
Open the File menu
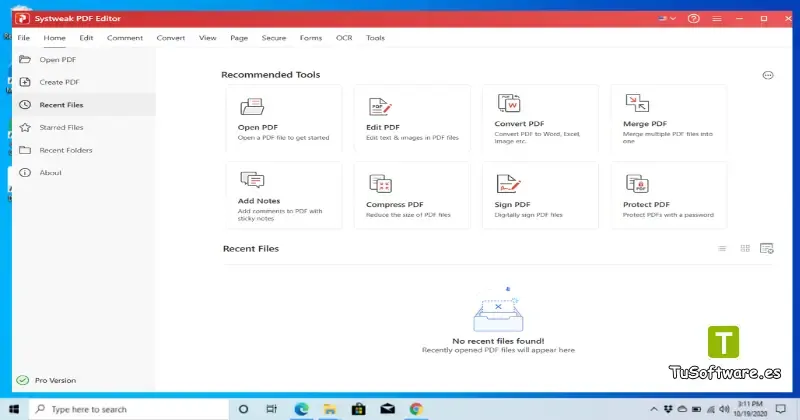(x=23, y=38)
